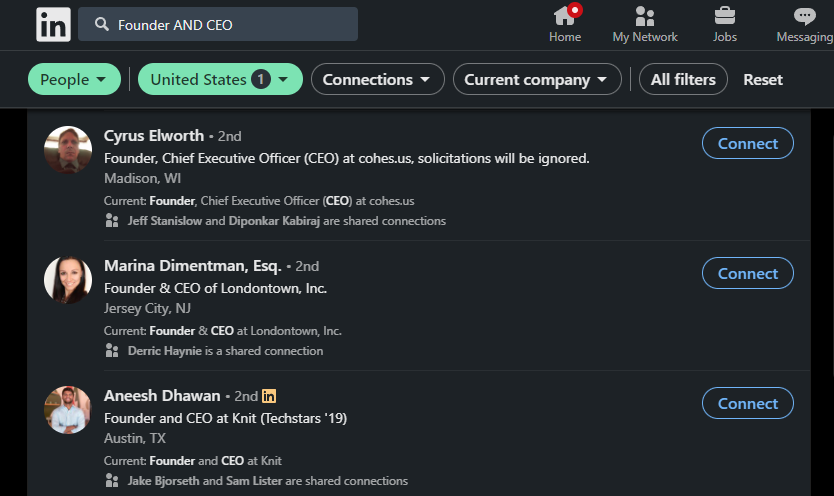
Task: Click the '1' count badge on United States filter
Action: click(261, 79)
